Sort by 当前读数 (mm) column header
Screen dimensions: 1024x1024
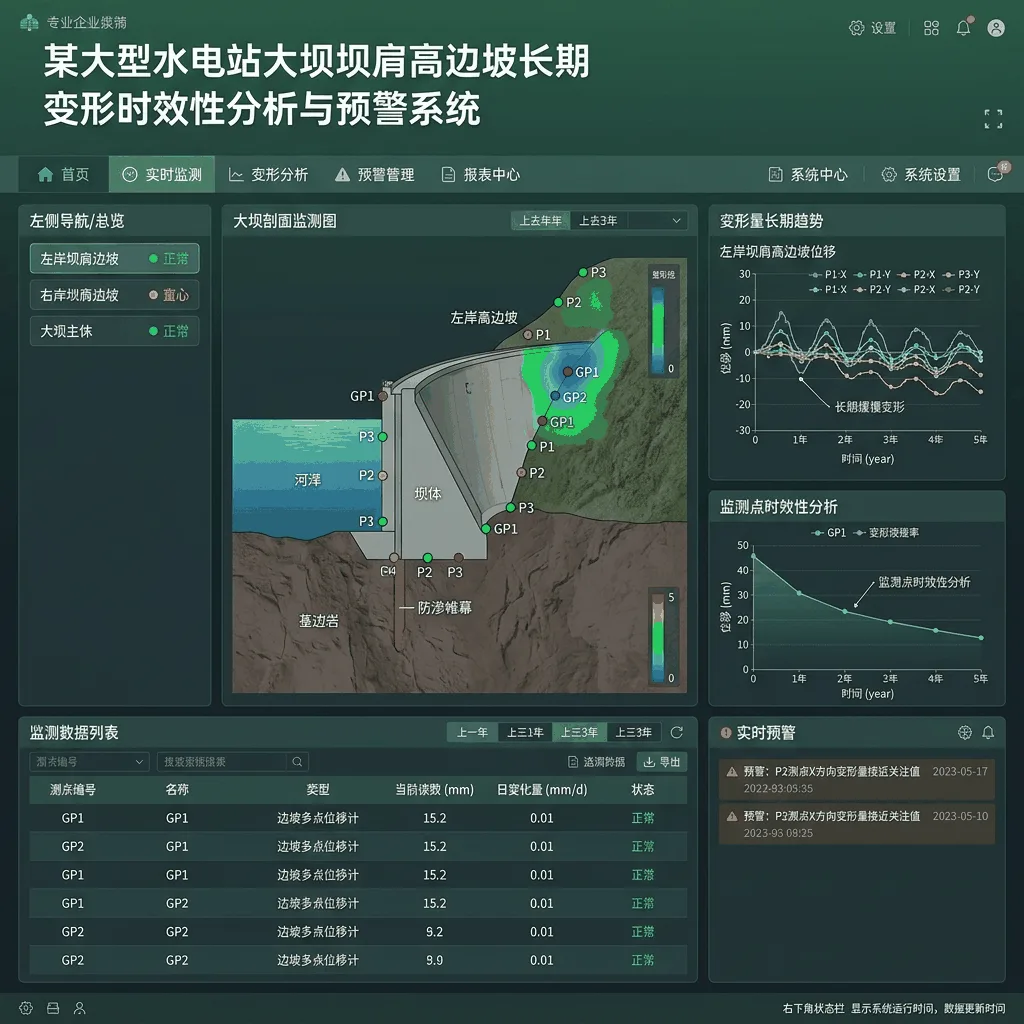(434, 790)
